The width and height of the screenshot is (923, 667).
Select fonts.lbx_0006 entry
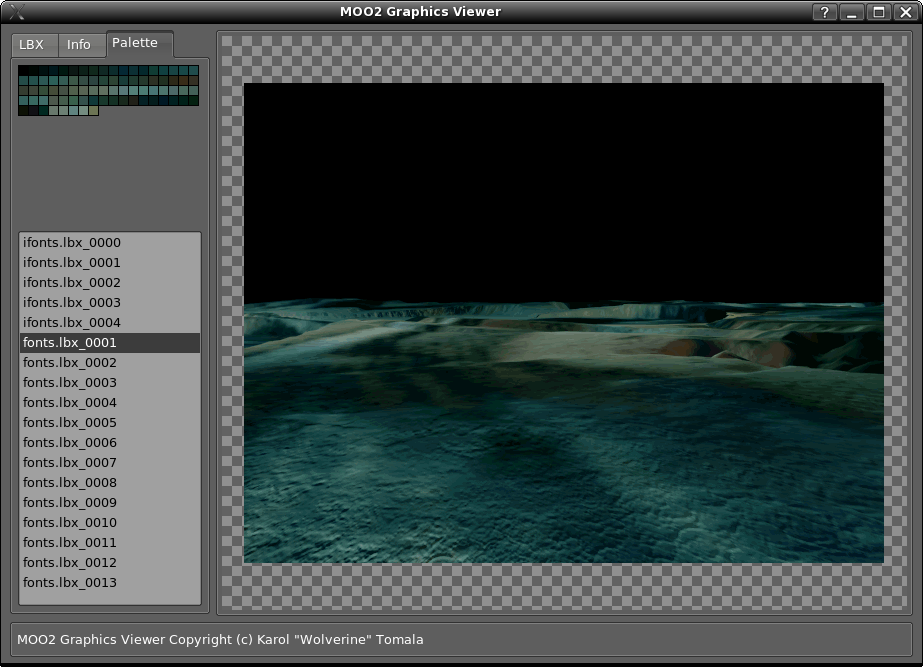110,443
